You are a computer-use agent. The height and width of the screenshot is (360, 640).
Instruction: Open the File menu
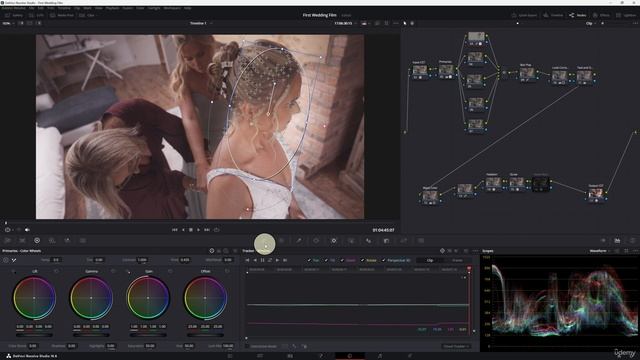(31, 8)
